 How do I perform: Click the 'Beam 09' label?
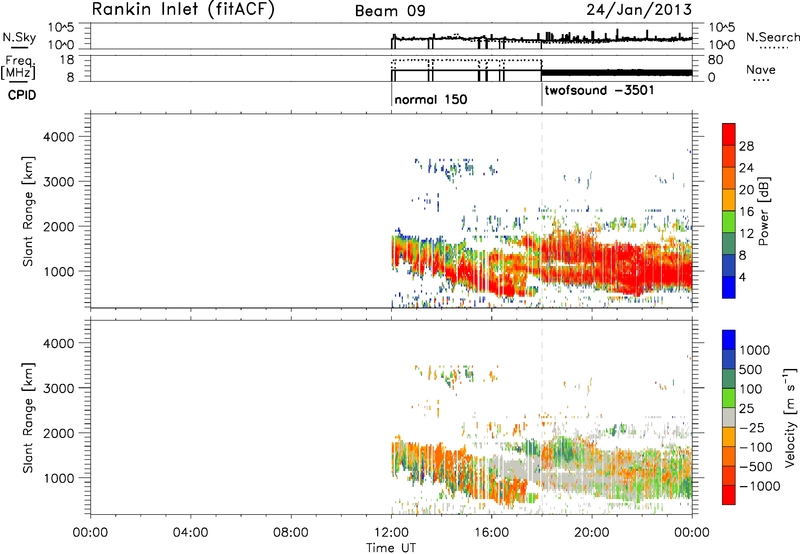(390, 11)
